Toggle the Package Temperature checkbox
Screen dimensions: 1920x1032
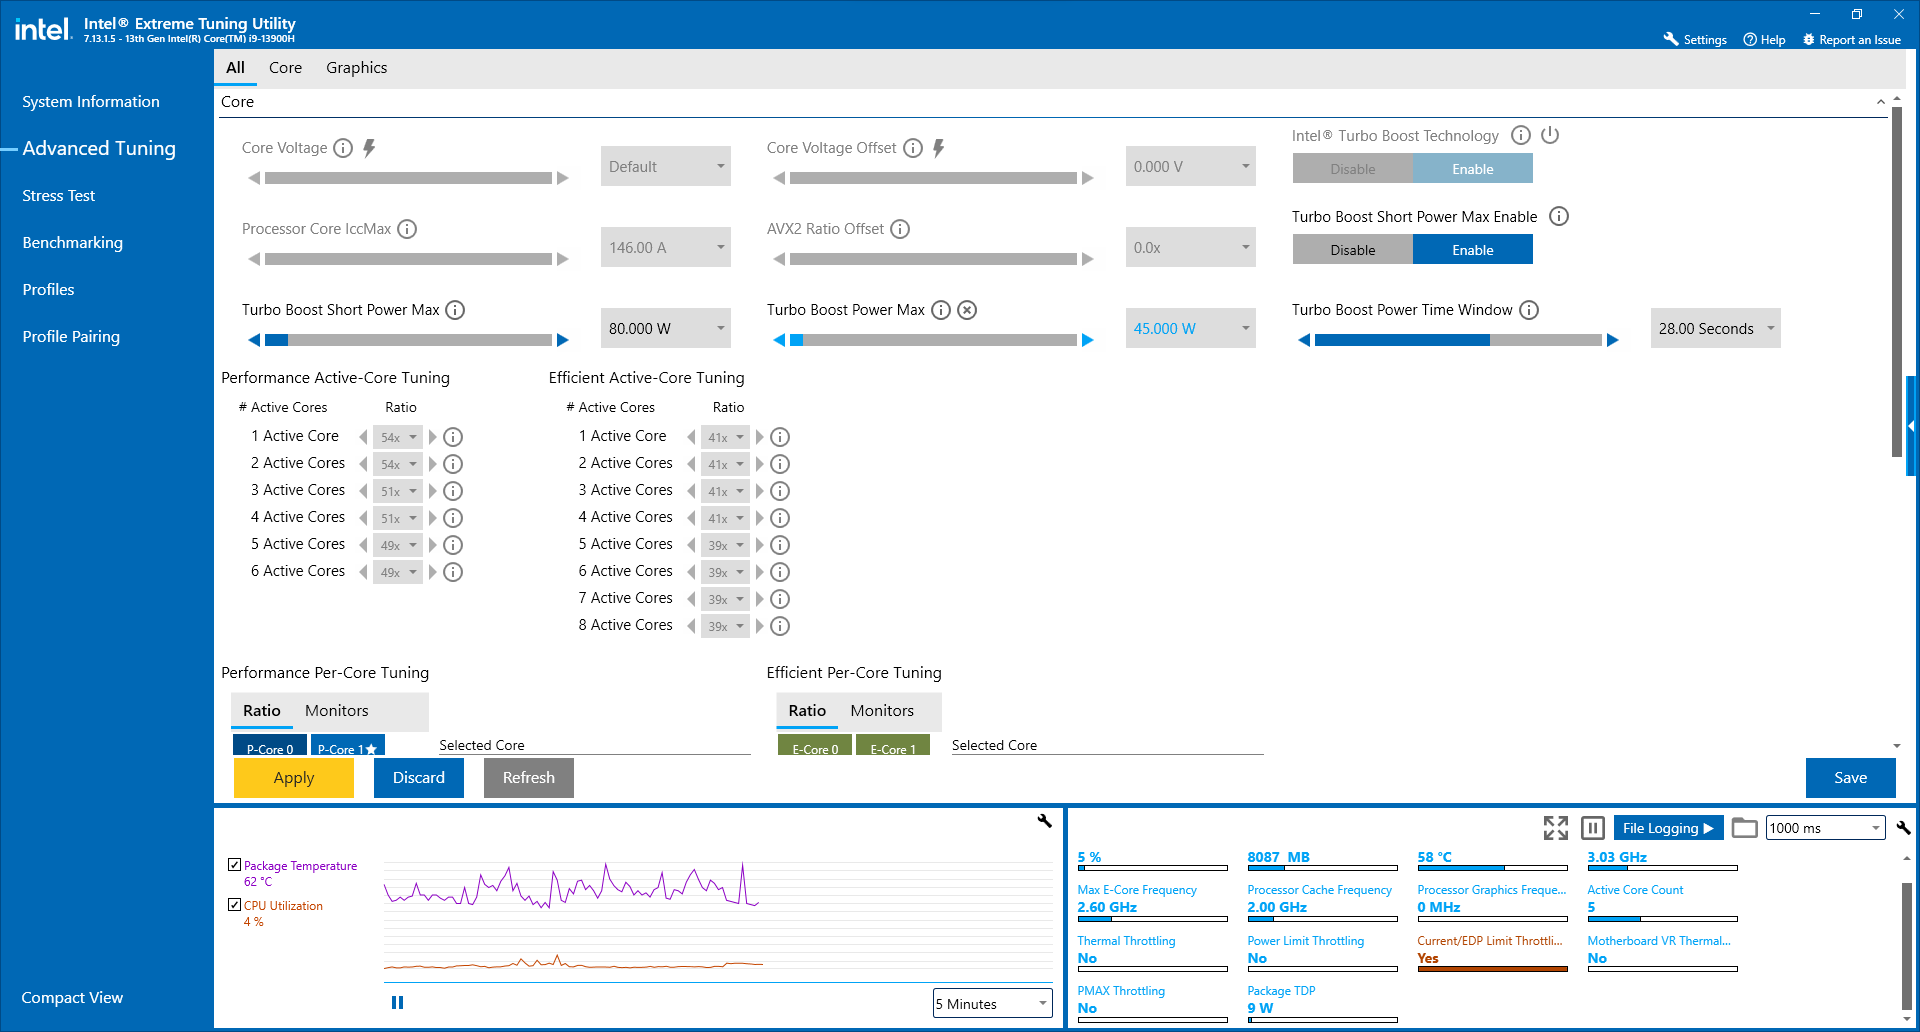(x=234, y=865)
